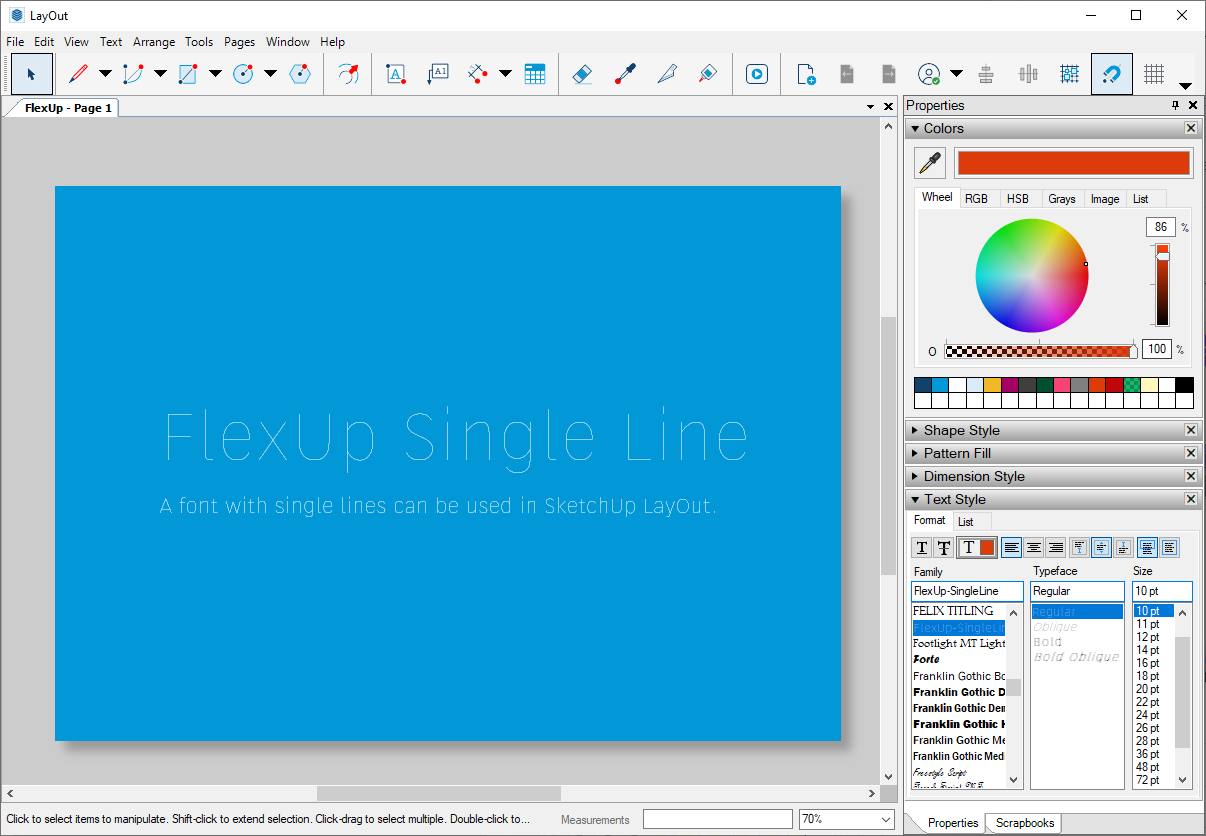
Task: Switch to Text Style List tab
Action: point(965,522)
